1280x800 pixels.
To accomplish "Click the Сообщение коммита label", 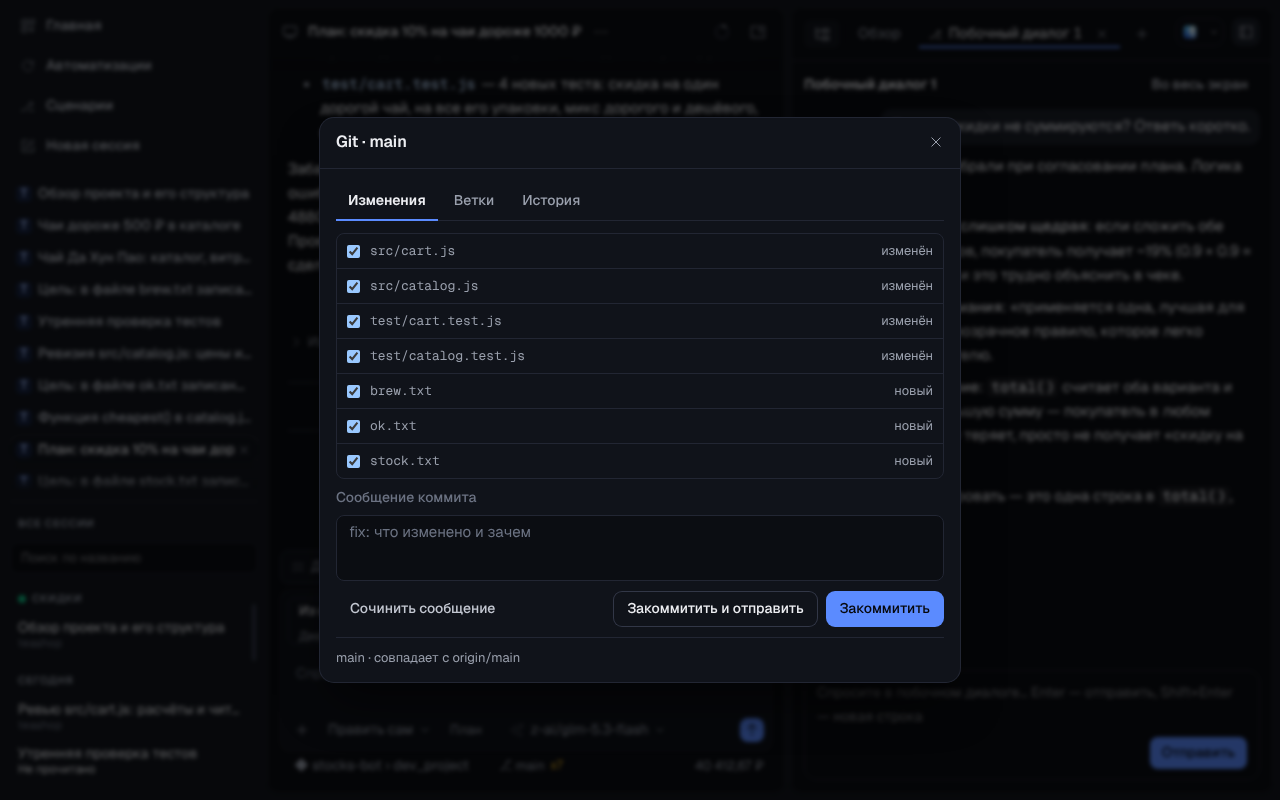I will tap(406, 497).
